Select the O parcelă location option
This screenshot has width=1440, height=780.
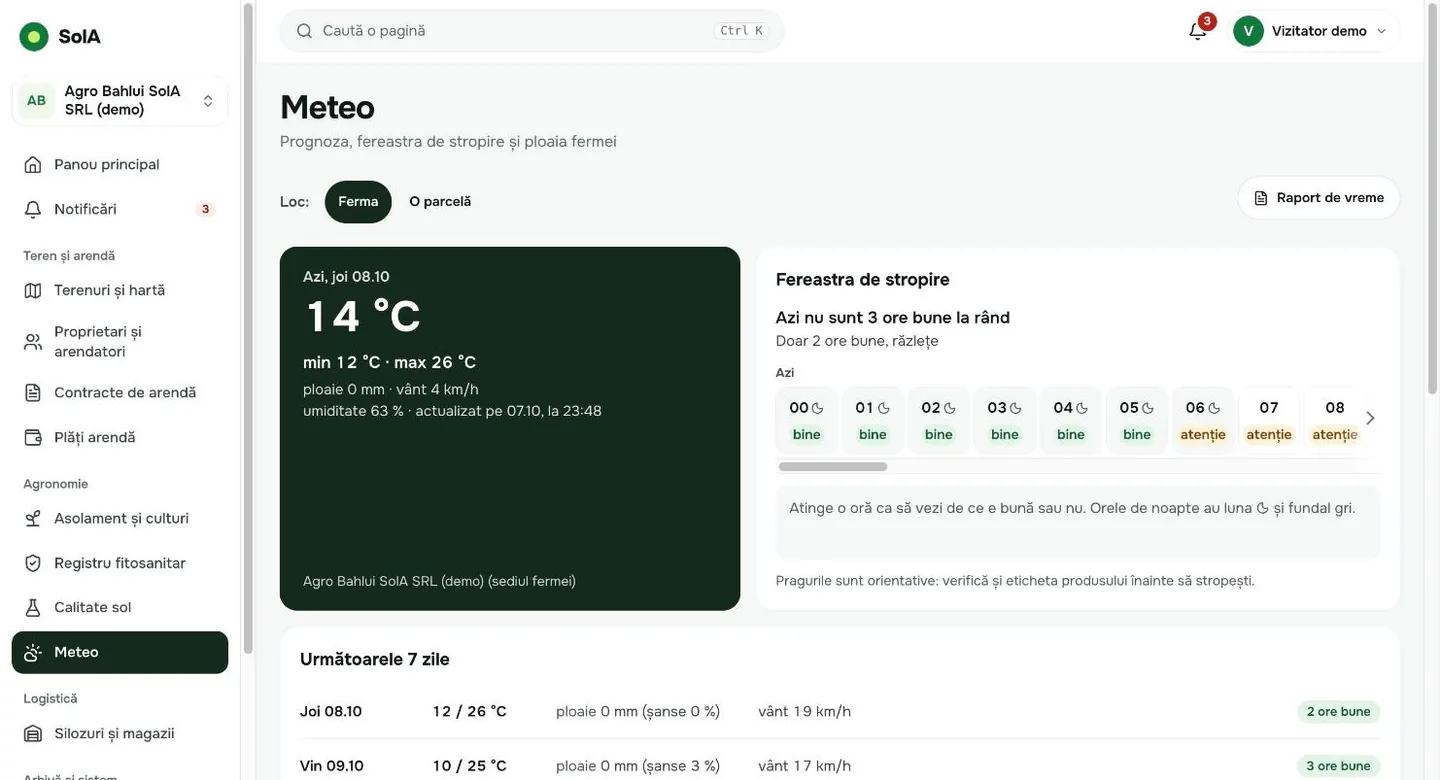440,201
